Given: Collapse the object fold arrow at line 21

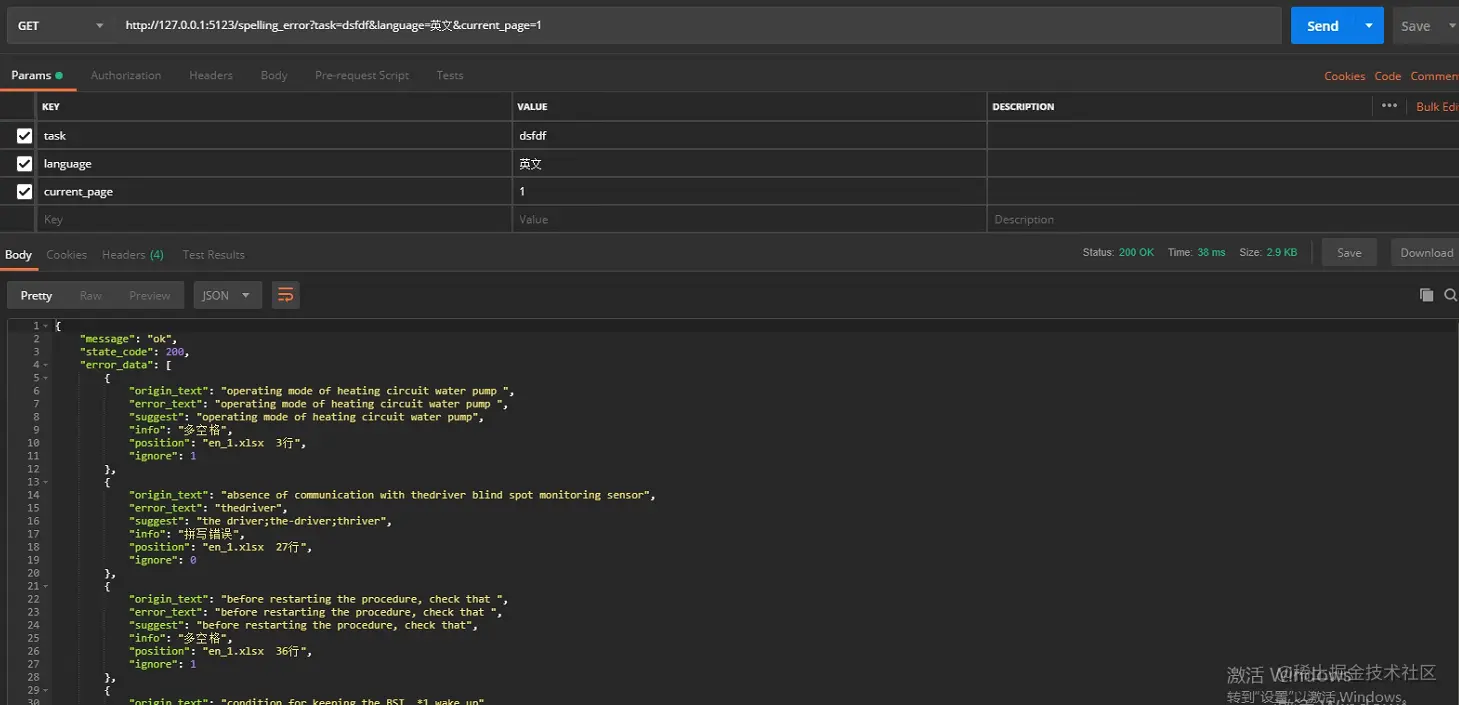Looking at the screenshot, I should (x=46, y=586).
